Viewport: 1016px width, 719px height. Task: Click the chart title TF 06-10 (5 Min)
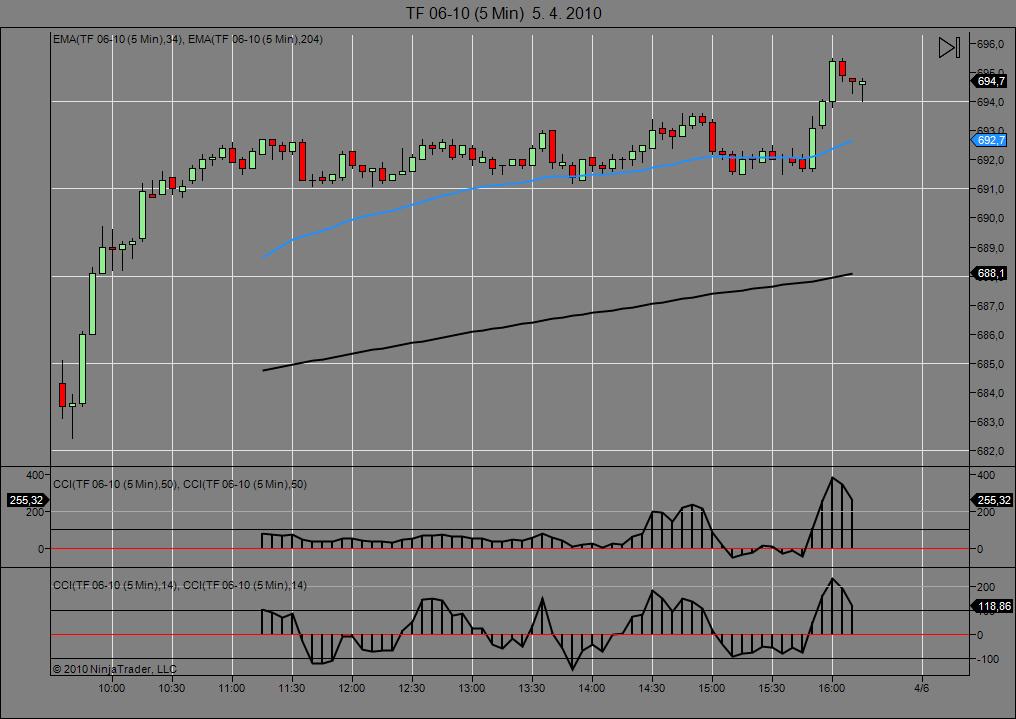[x=464, y=13]
